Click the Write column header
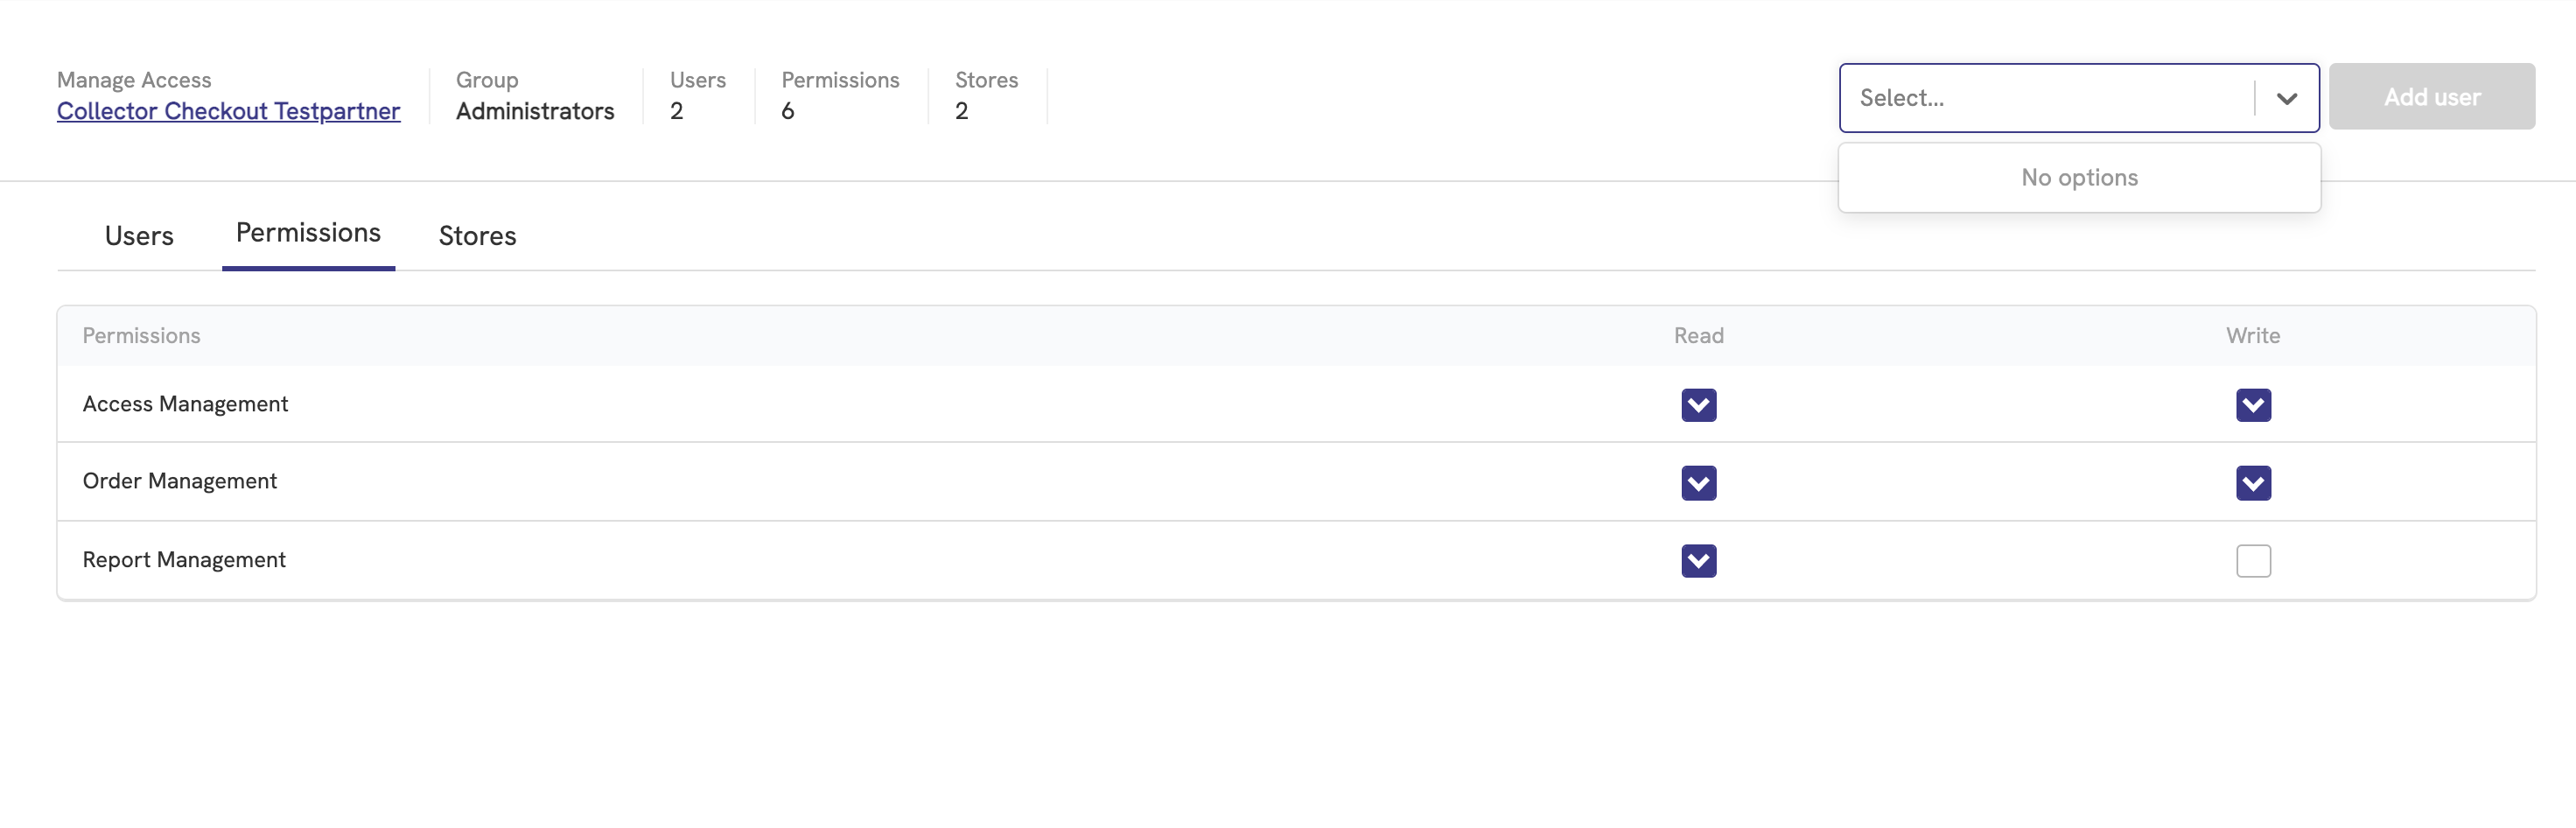Viewport: 2576px width, 828px height. 2252,336
